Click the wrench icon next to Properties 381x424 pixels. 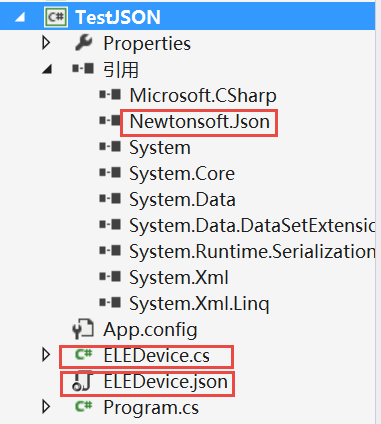[x=84, y=43]
